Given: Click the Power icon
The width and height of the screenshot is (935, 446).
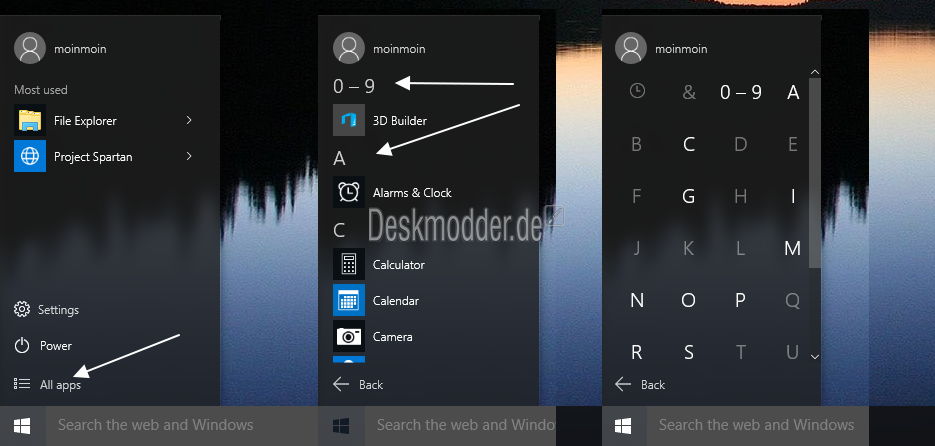Looking at the screenshot, I should tap(22, 346).
